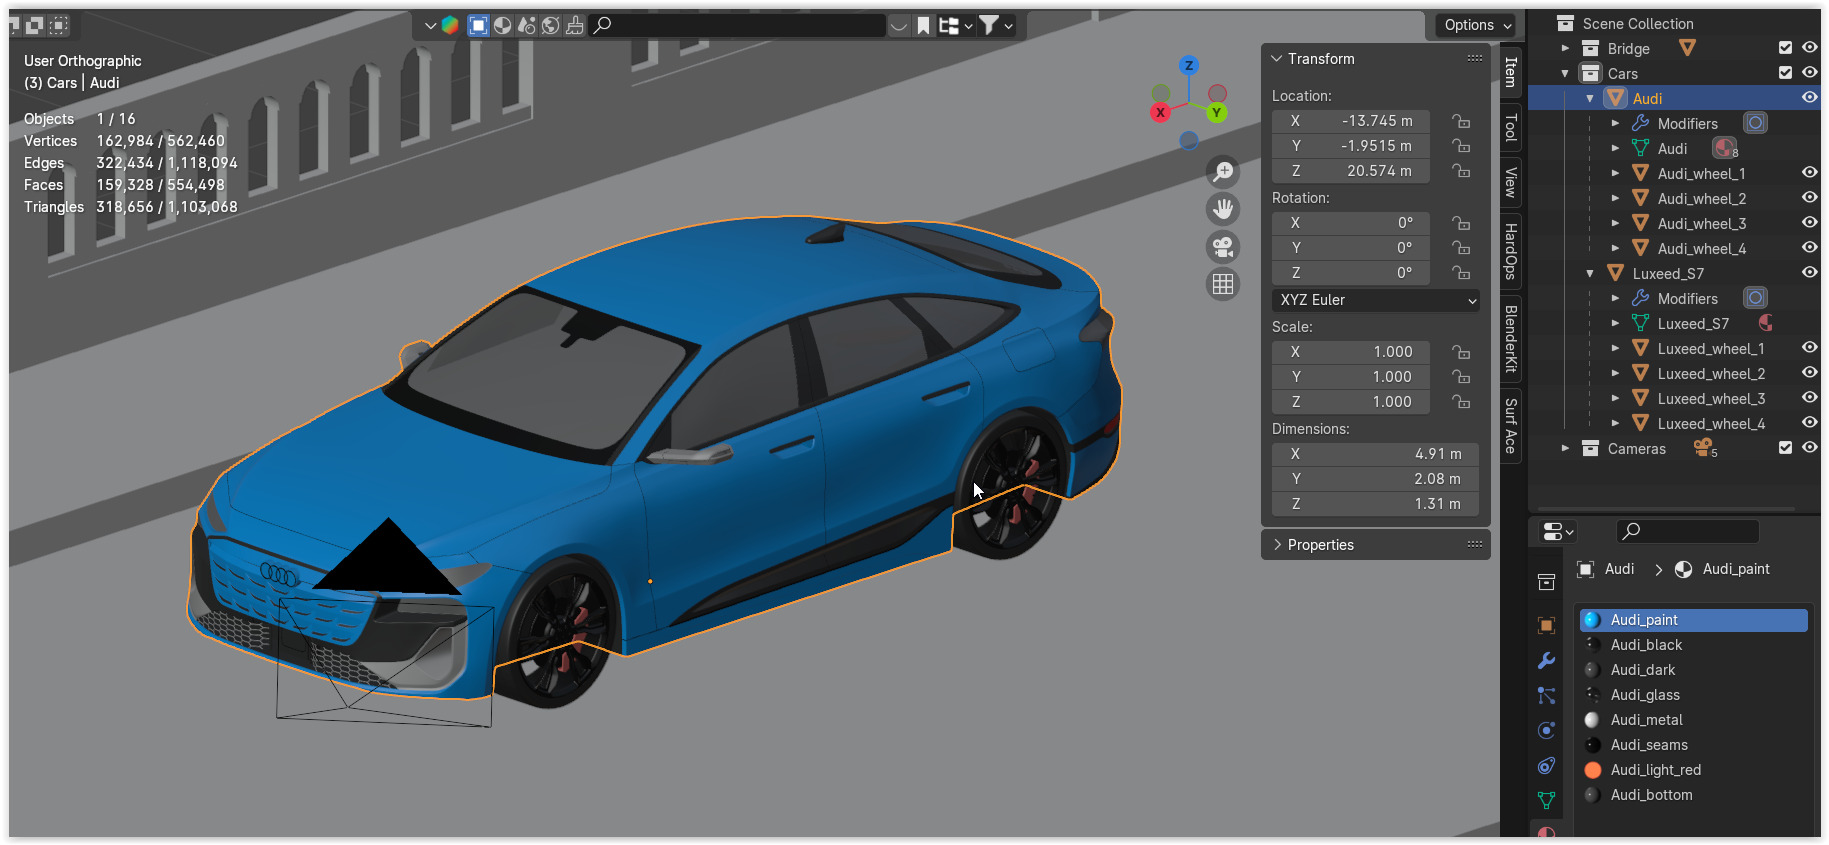Toggle Cameras collection exclude checkbox
Screen dimensions: 1829x845
(1786, 448)
